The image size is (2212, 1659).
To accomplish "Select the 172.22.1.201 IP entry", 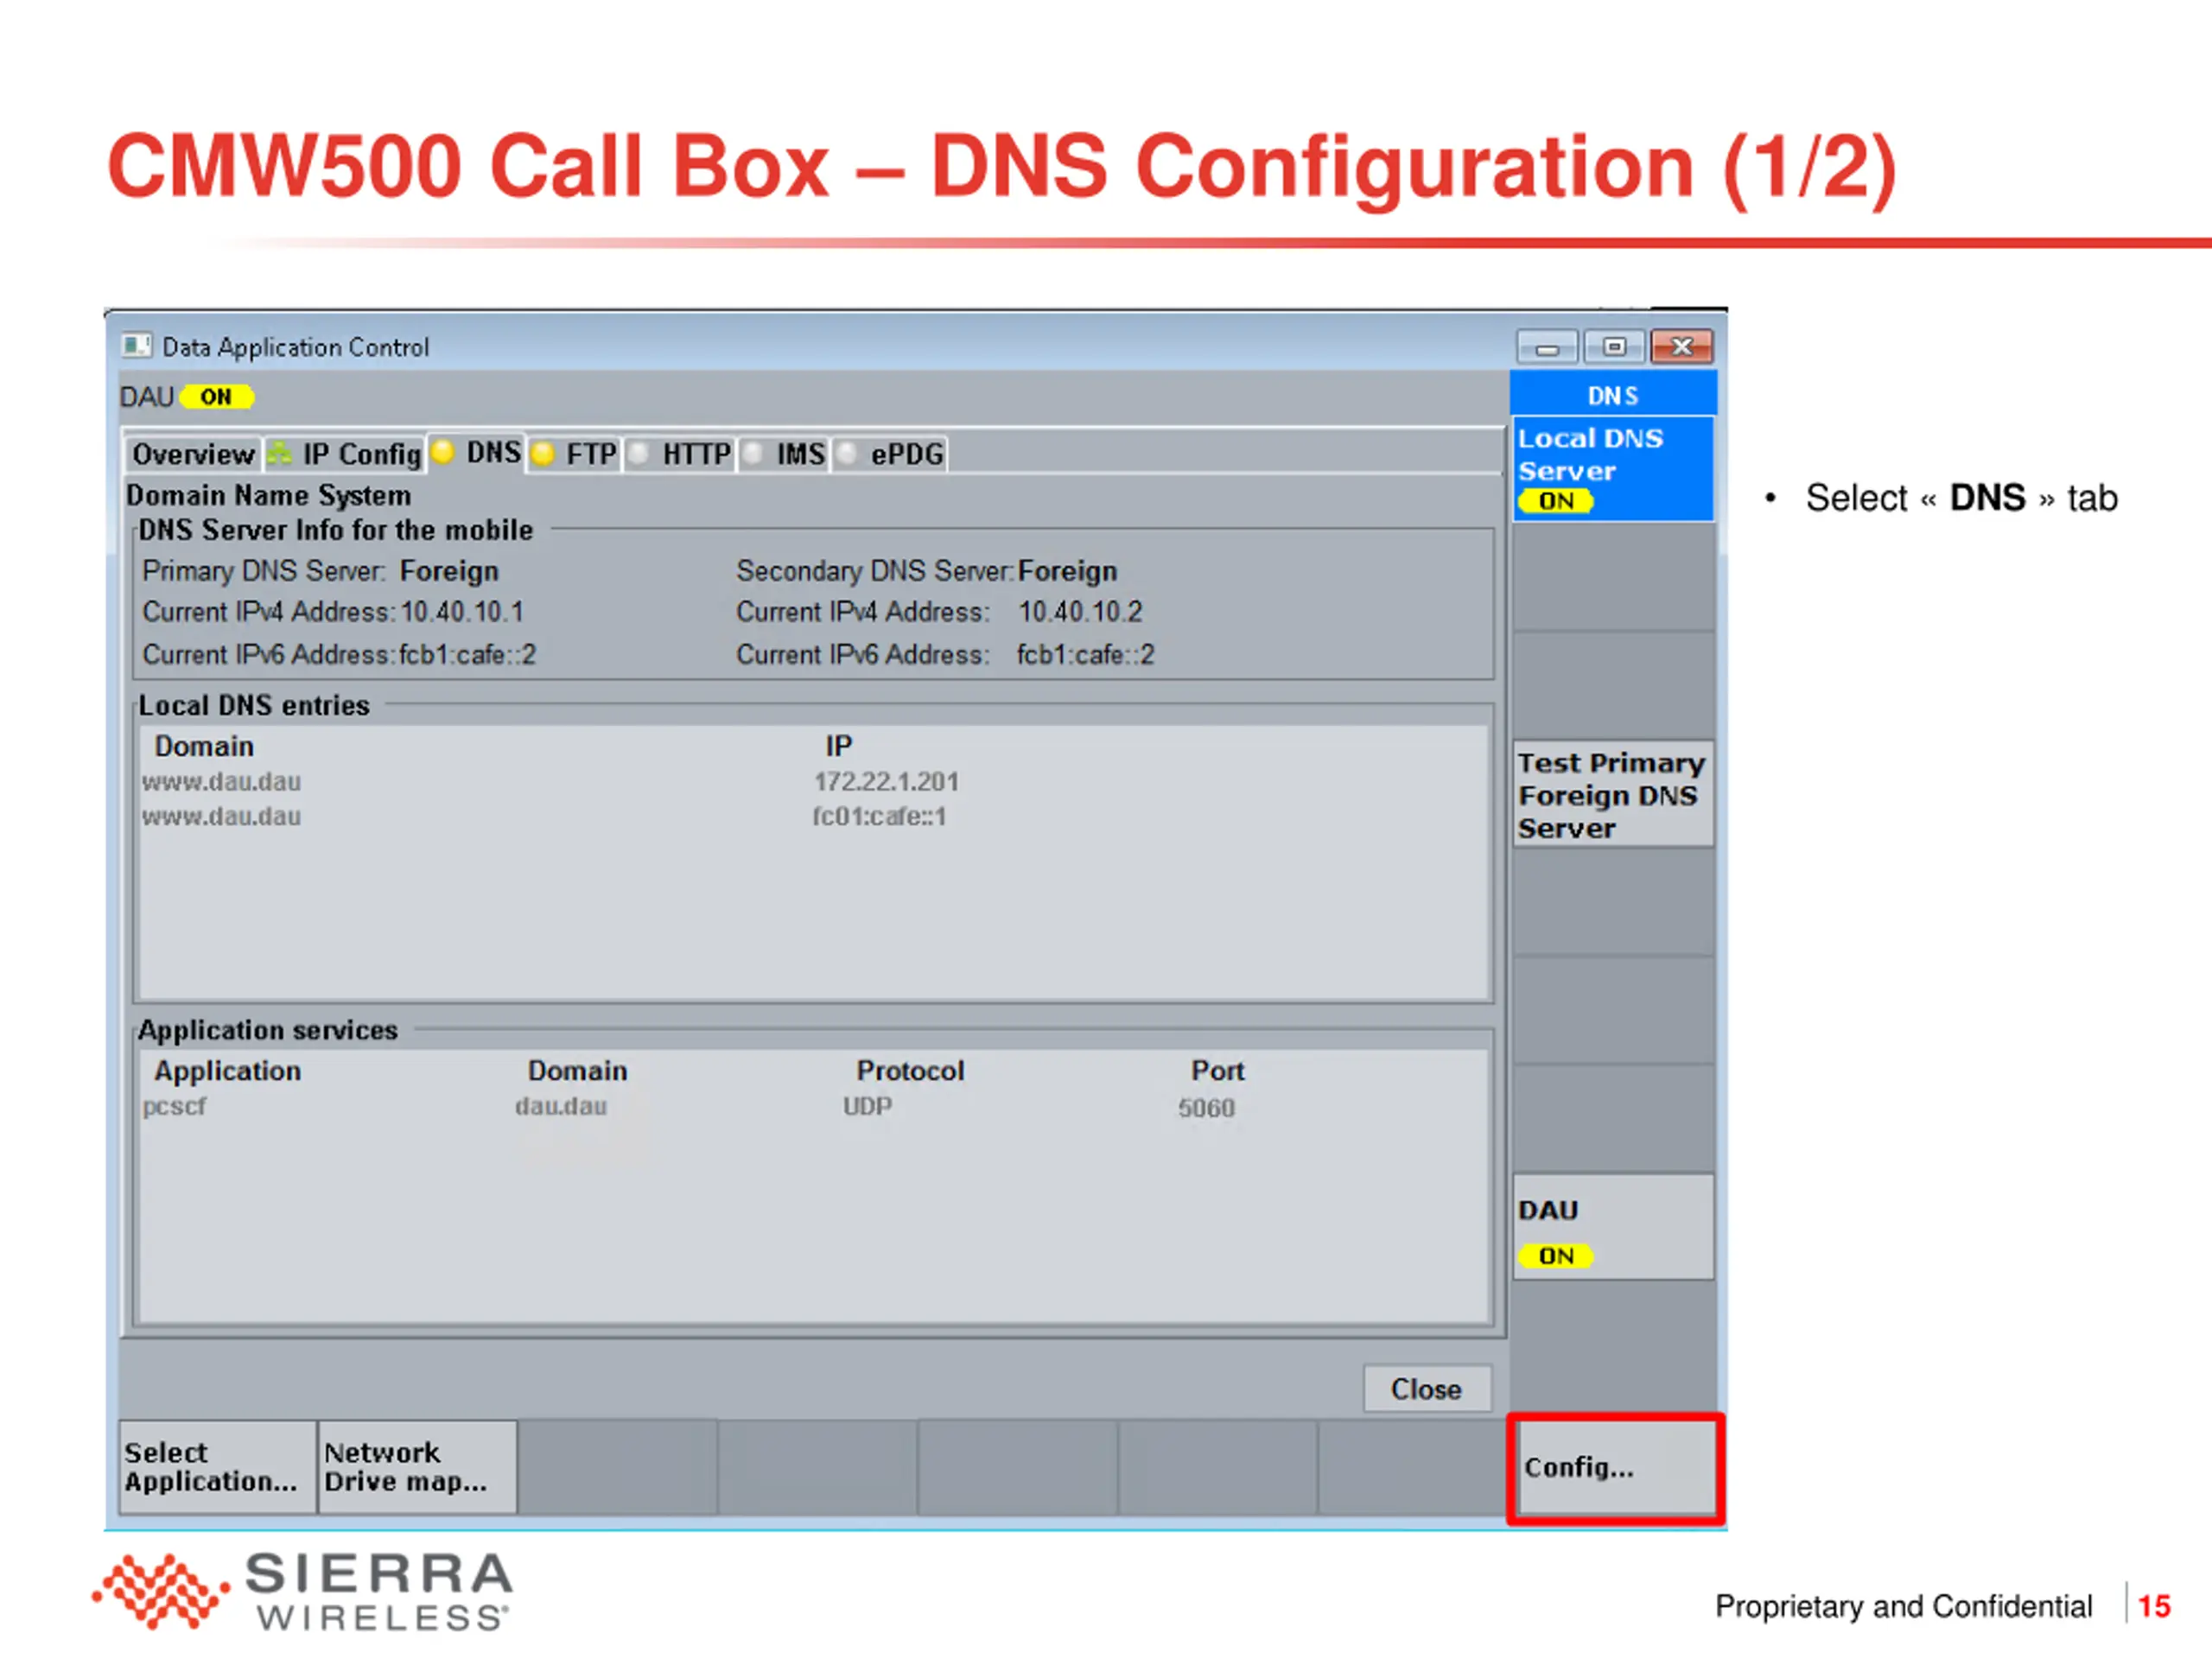I will click(886, 781).
